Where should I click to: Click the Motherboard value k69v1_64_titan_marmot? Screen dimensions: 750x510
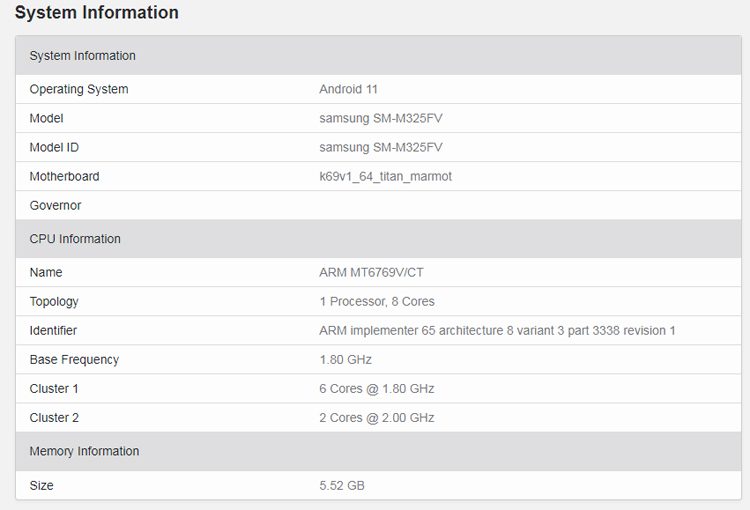(385, 176)
